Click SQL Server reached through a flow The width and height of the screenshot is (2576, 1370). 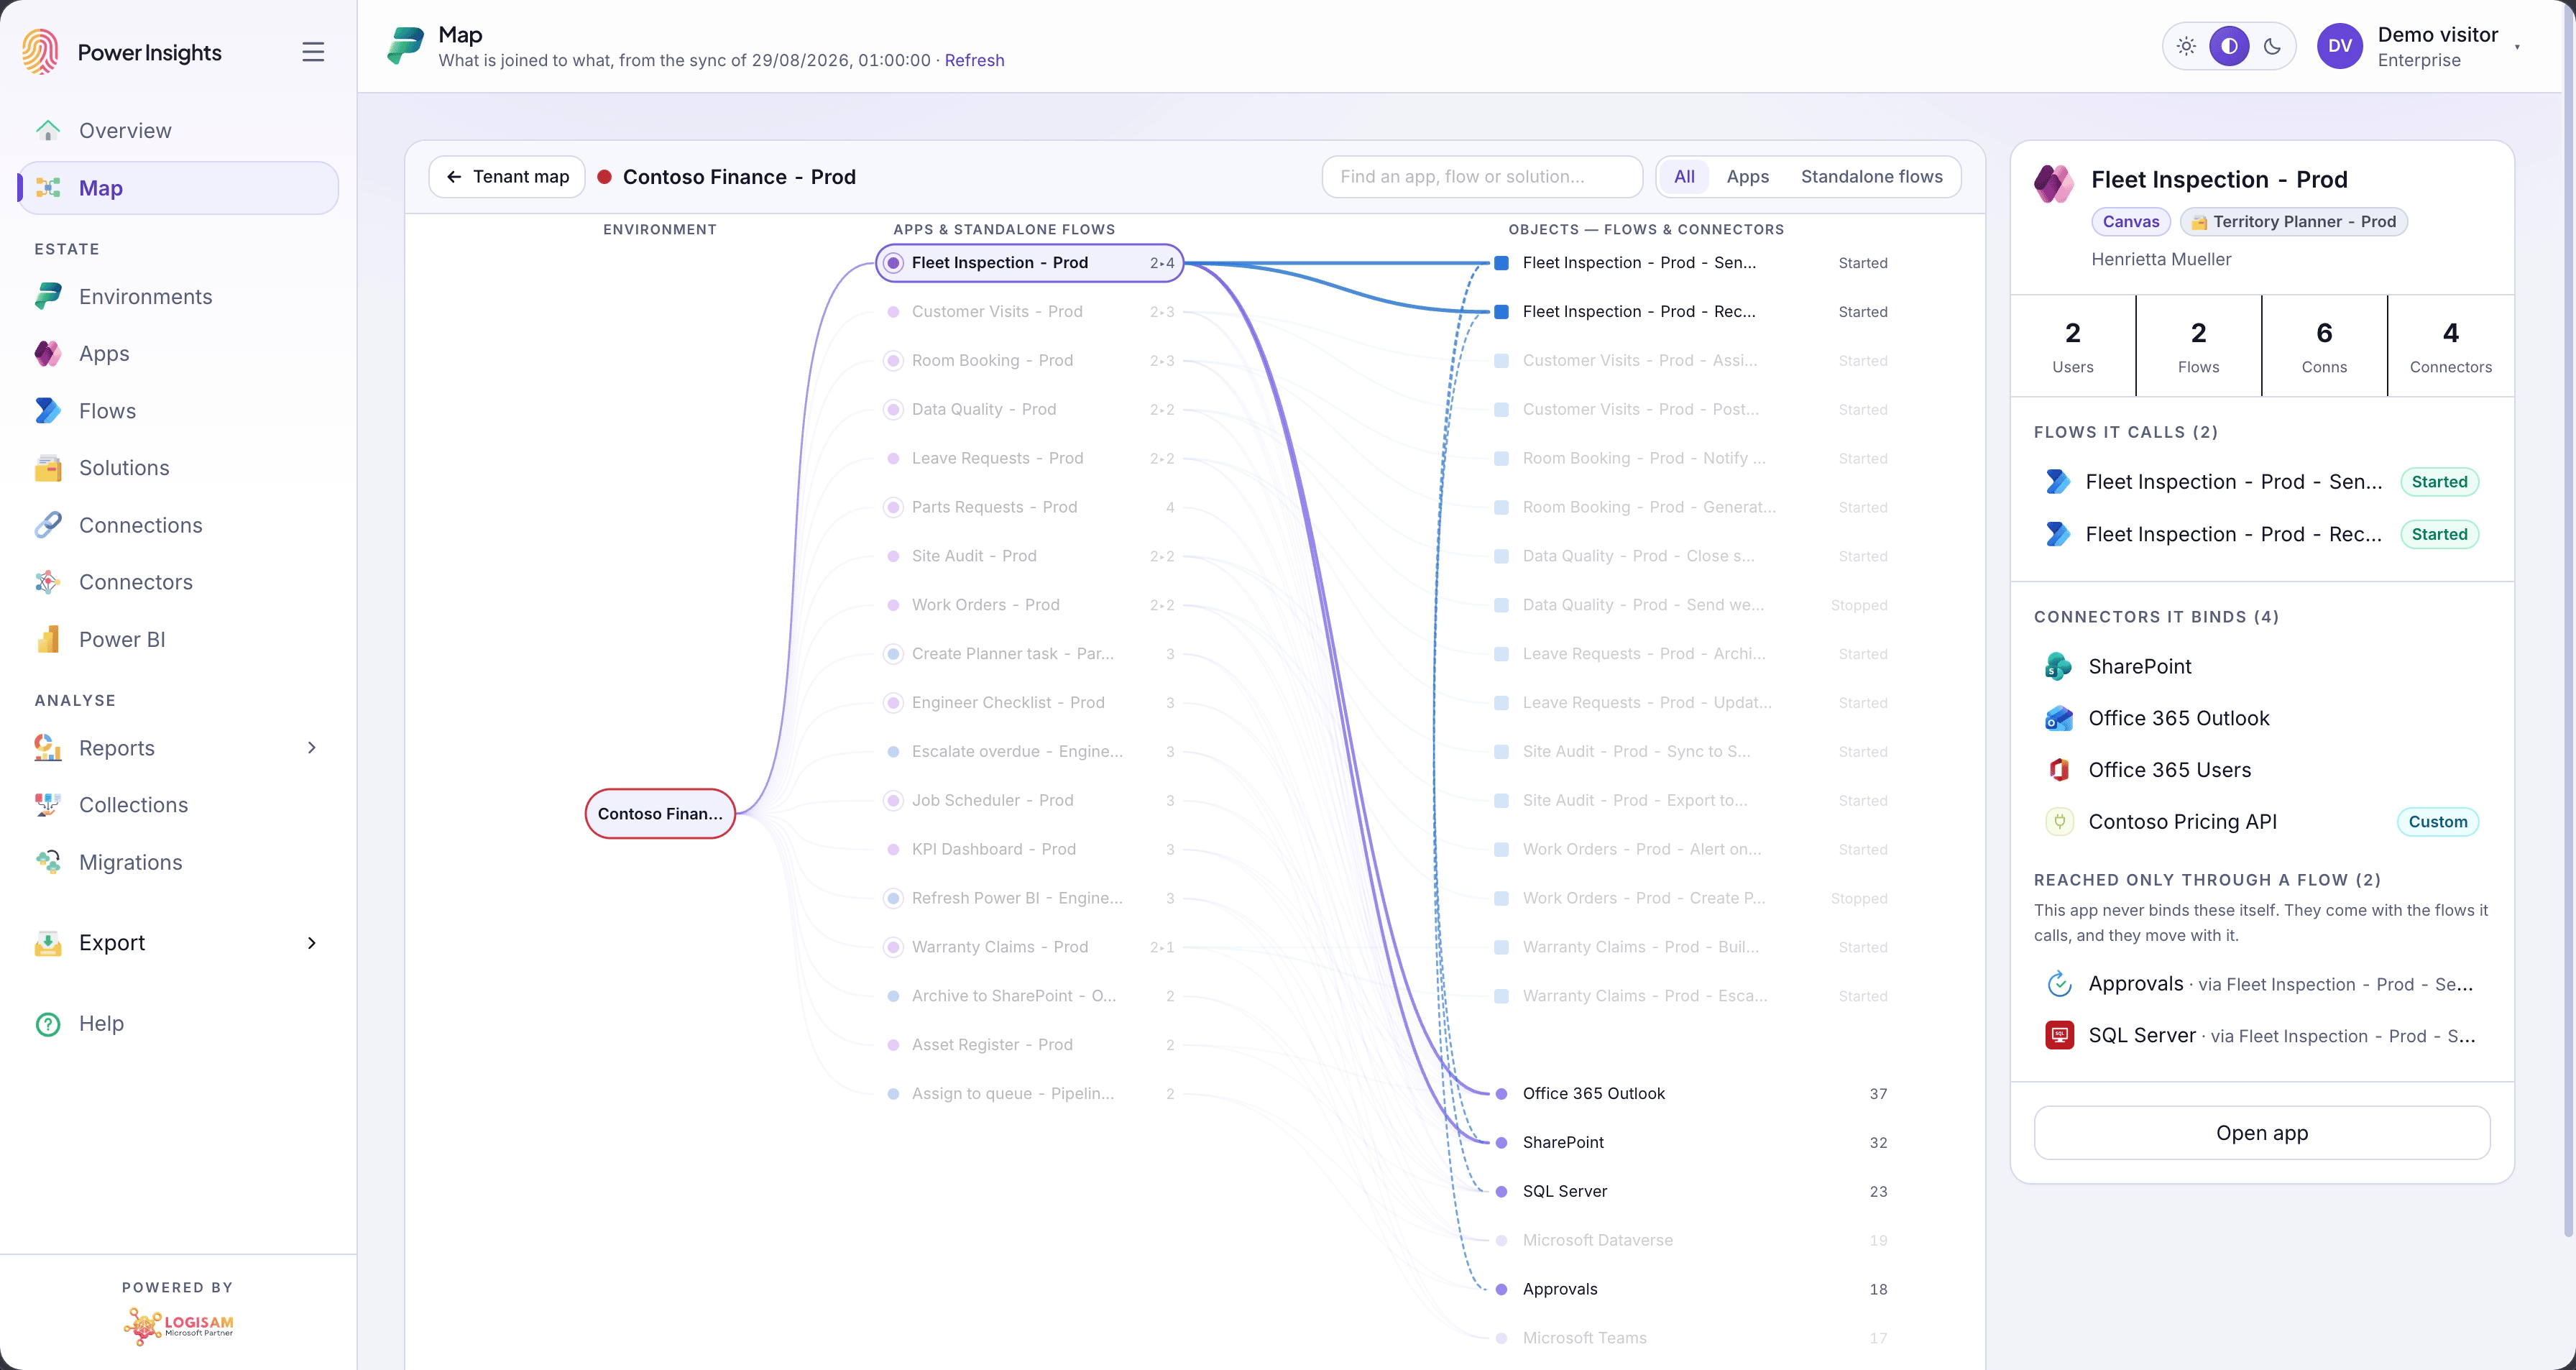[x=2261, y=1036]
